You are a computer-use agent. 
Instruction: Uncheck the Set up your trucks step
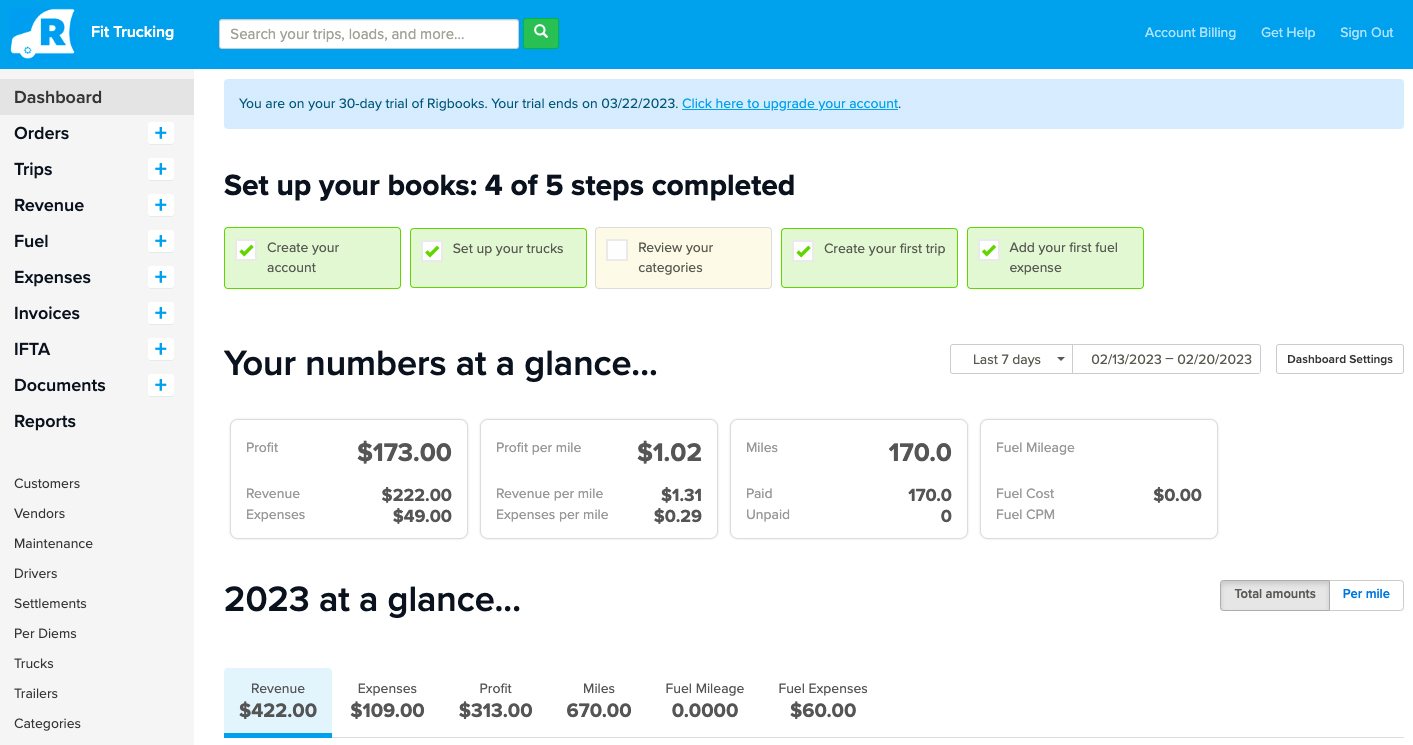coord(431,250)
